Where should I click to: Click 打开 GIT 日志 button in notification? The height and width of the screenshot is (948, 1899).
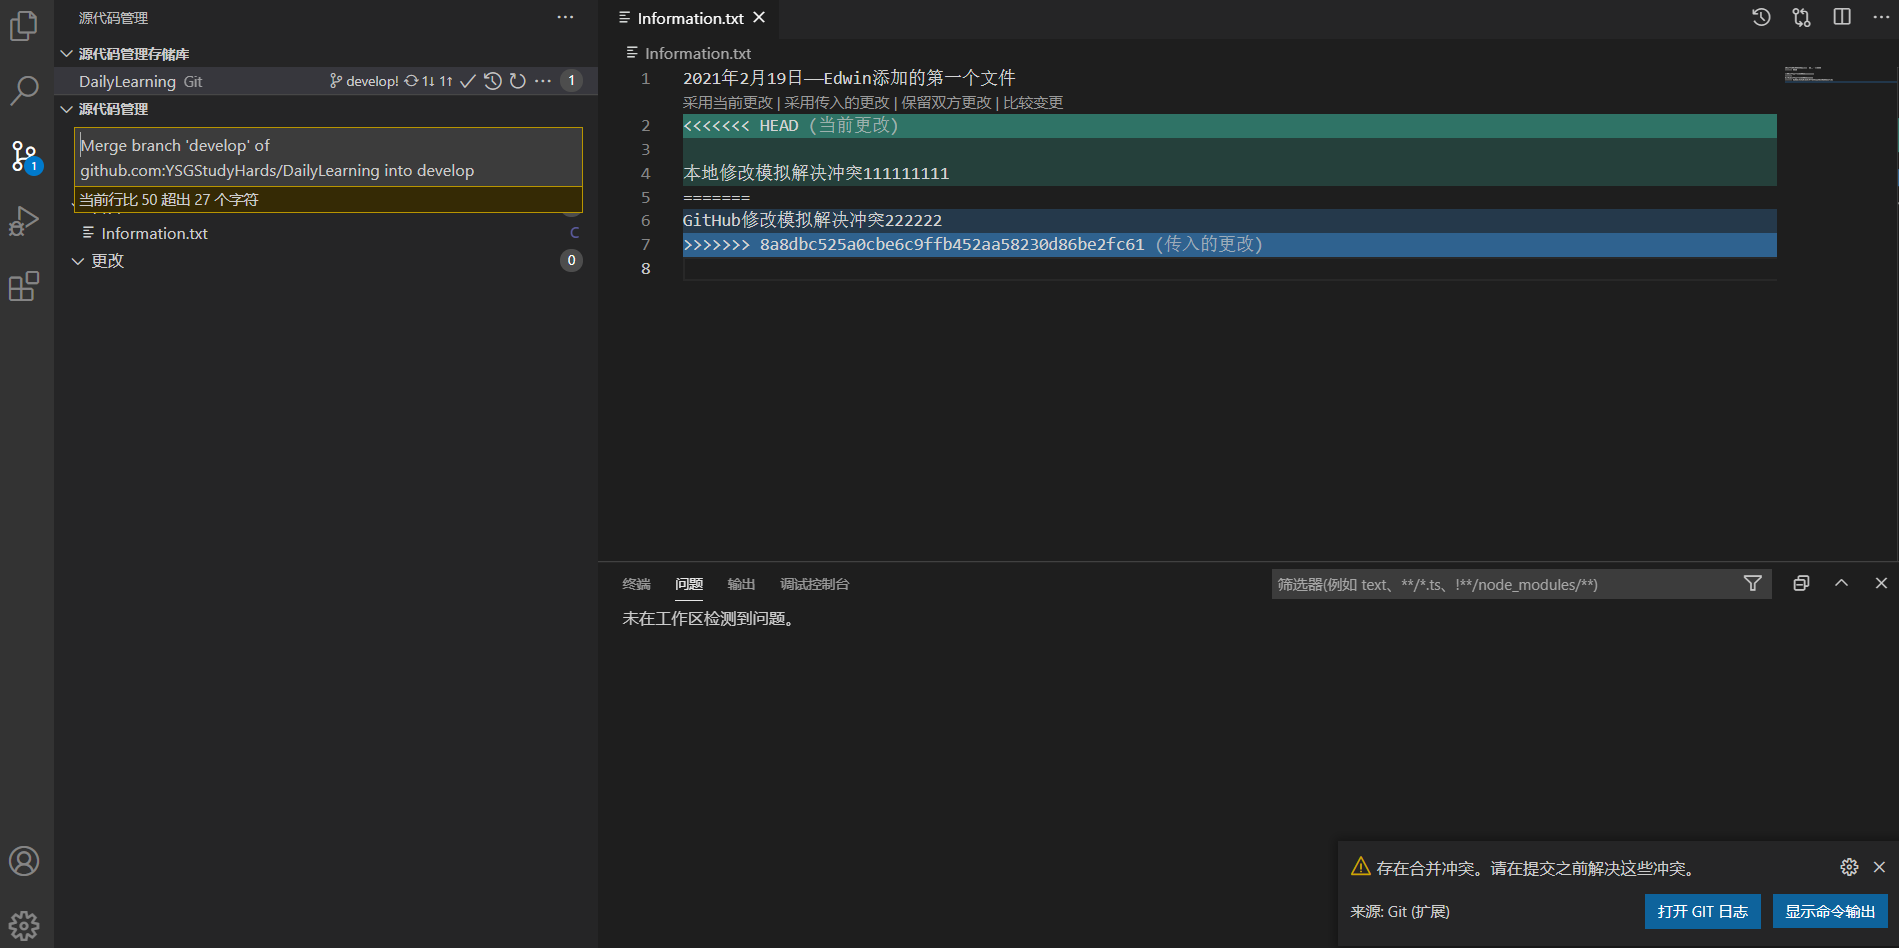point(1703,911)
